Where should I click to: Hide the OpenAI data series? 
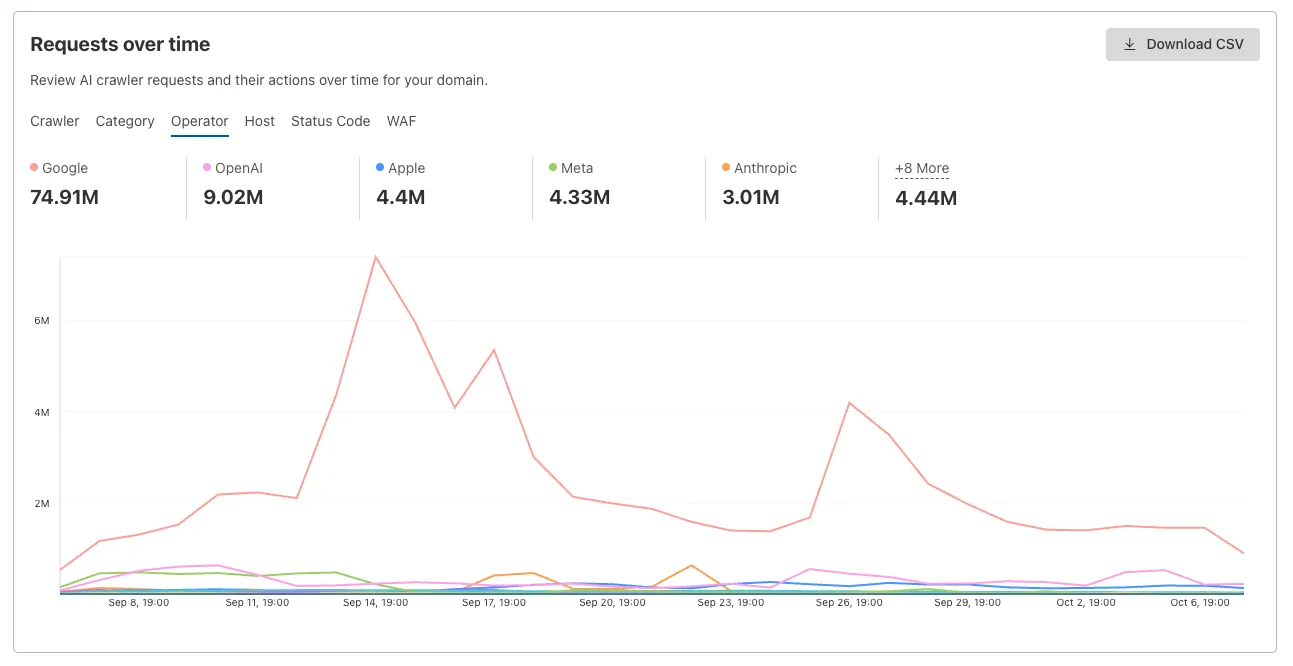(233, 168)
